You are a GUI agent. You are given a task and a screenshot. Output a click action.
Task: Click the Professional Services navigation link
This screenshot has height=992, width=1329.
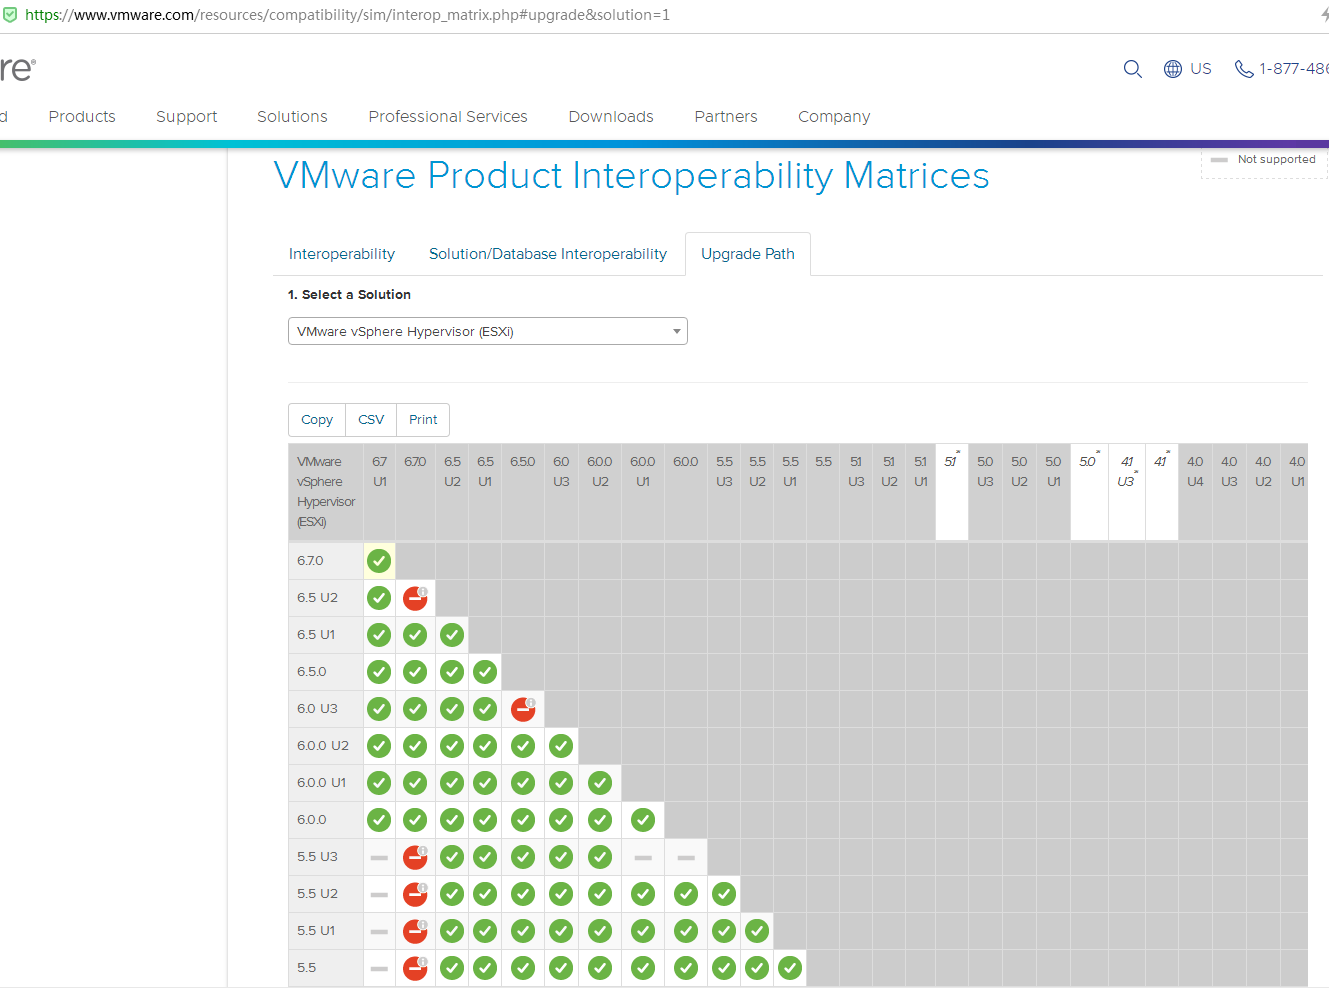(447, 116)
